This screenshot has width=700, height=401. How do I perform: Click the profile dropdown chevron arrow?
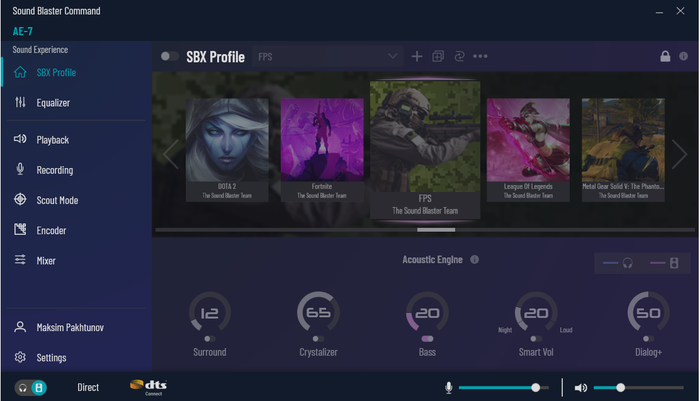pos(392,56)
